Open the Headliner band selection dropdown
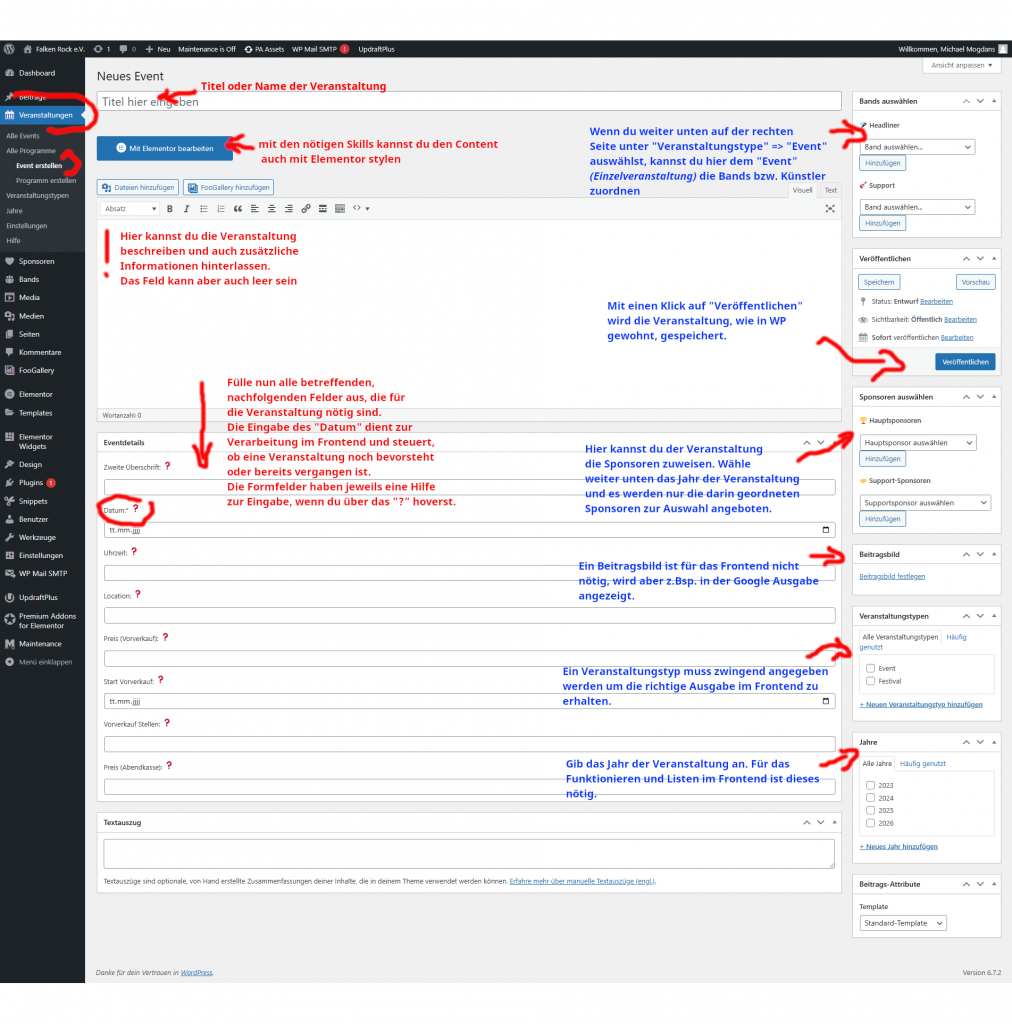1012x1024 pixels. [x=916, y=147]
